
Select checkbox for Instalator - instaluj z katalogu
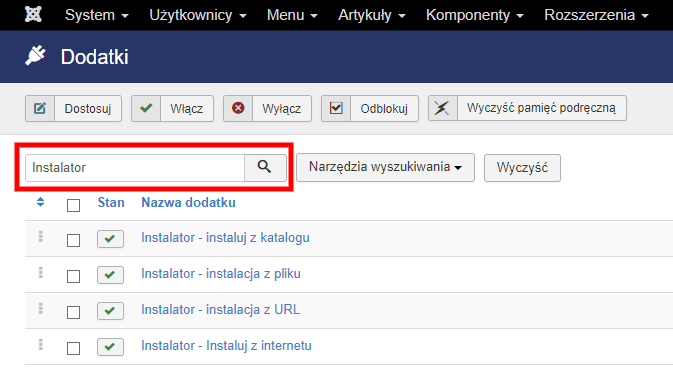click(x=73, y=240)
